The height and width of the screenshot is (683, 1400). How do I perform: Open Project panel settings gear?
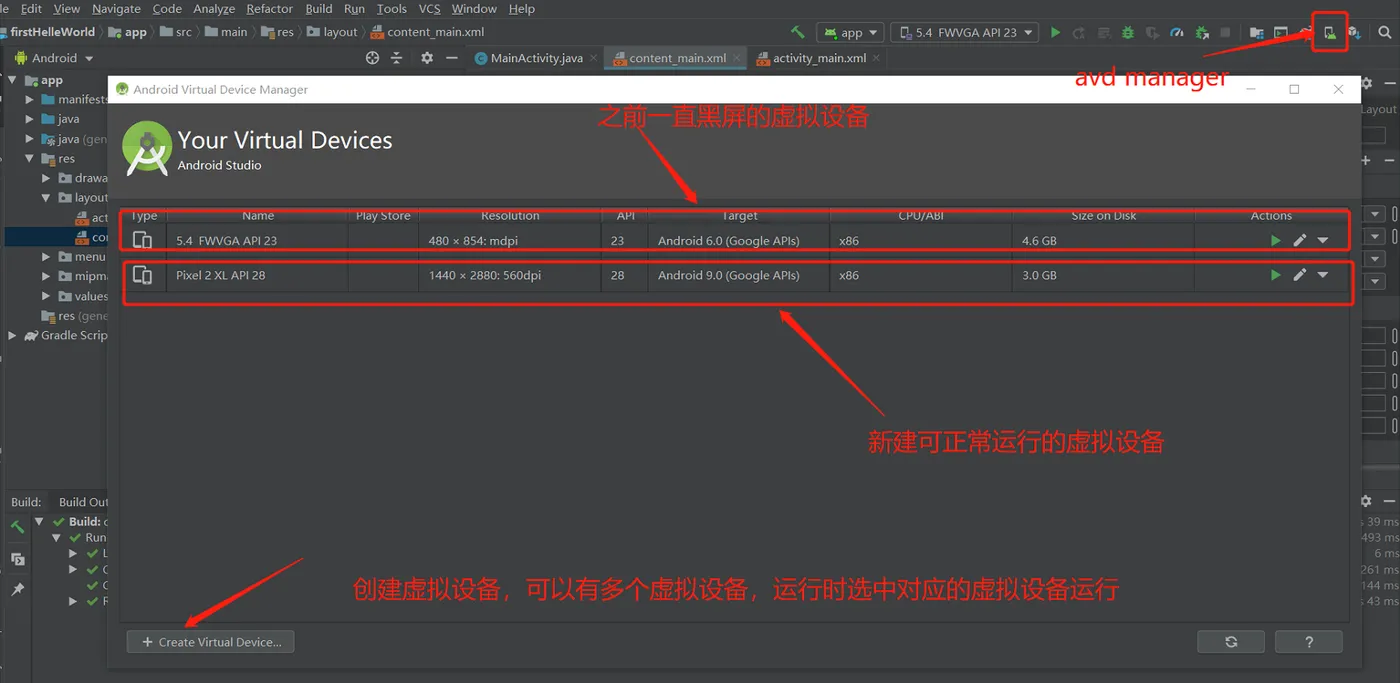click(427, 58)
